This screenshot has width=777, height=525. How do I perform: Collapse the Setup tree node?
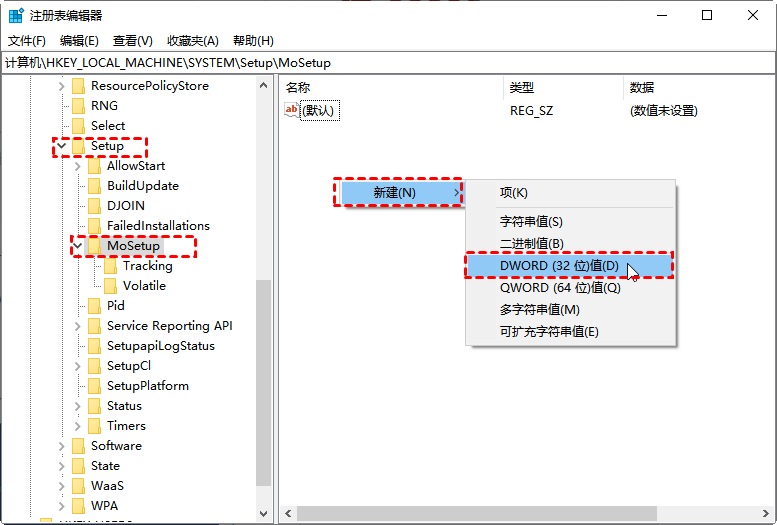pyautogui.click(x=62, y=146)
